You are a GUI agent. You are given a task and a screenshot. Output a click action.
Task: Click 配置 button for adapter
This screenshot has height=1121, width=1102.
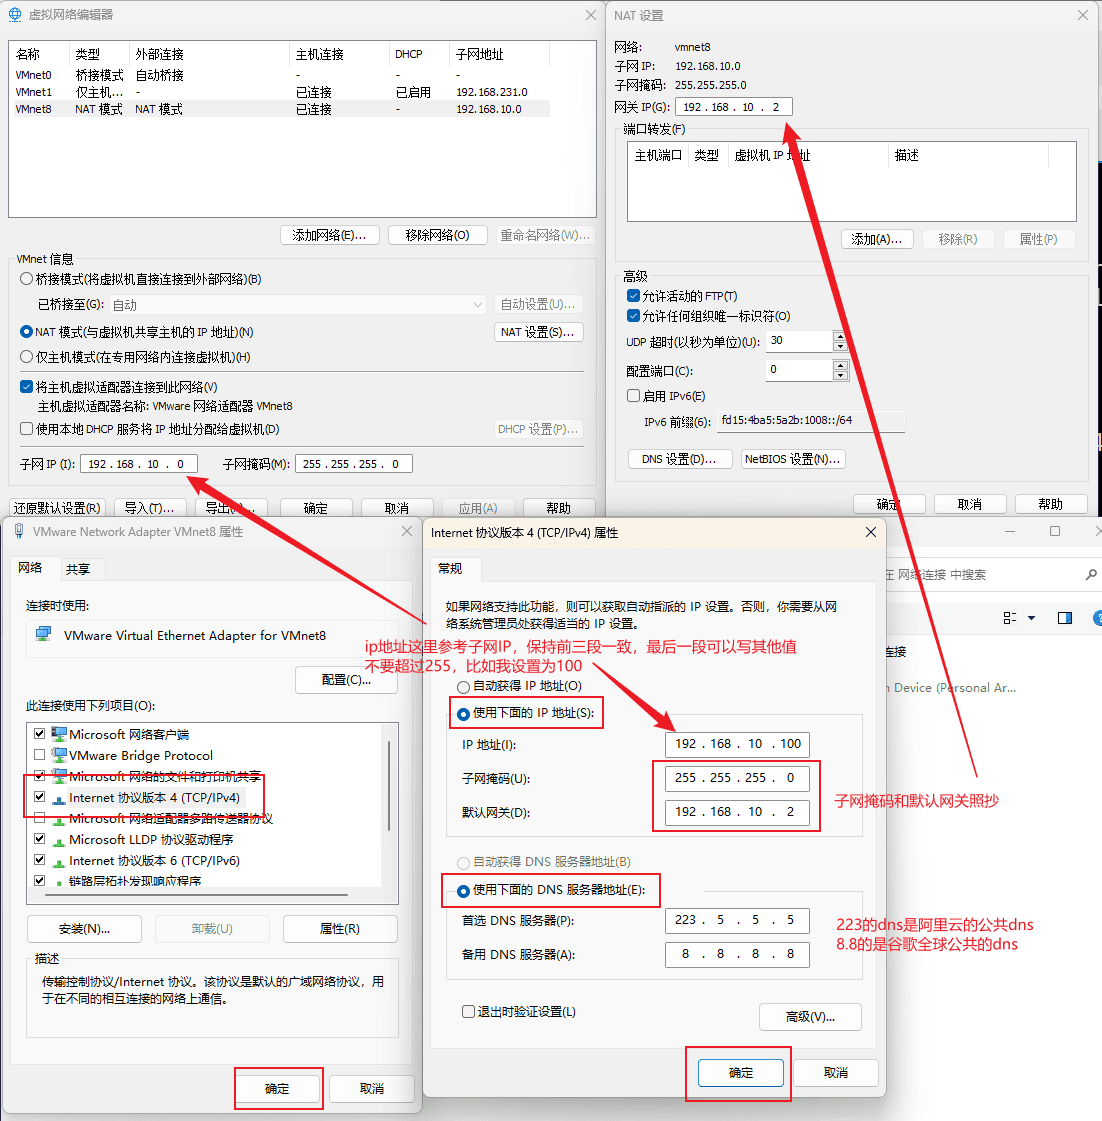click(346, 680)
